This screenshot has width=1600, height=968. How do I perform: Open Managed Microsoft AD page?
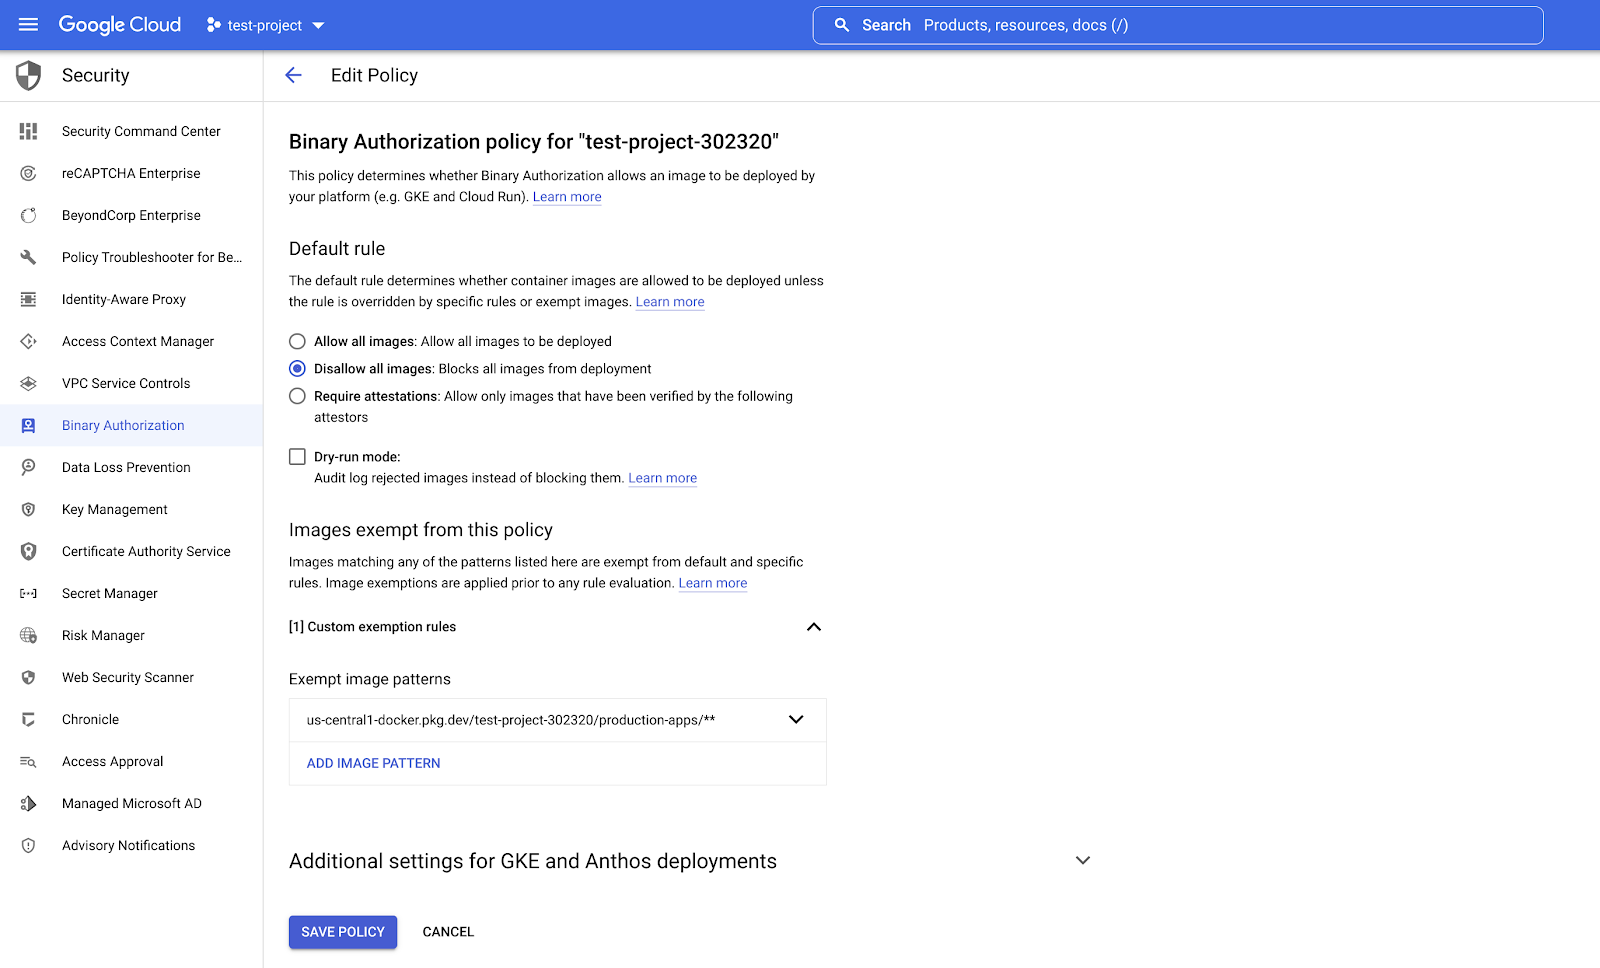point(132,803)
